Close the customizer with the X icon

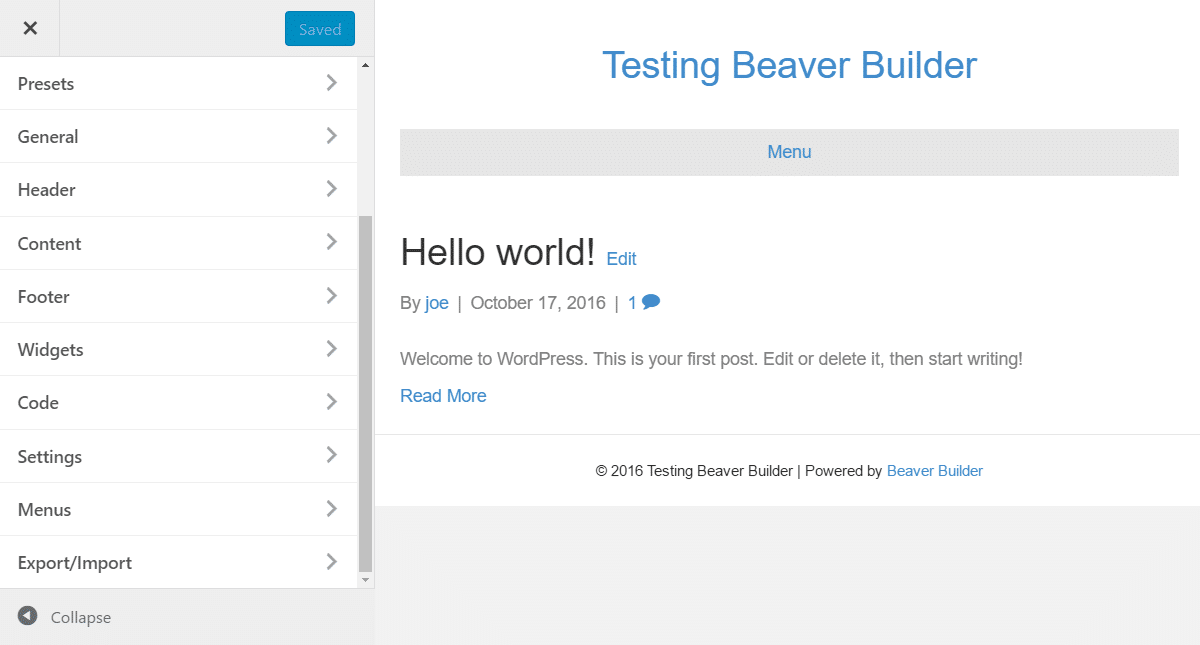(30, 28)
